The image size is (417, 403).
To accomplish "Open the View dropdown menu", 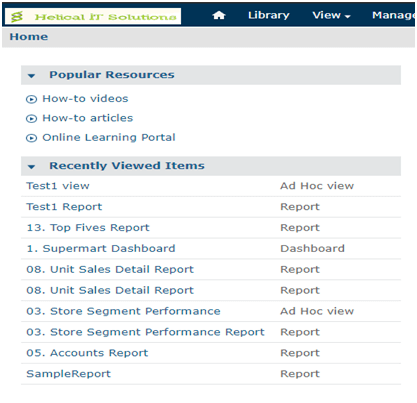I will coord(331,15).
